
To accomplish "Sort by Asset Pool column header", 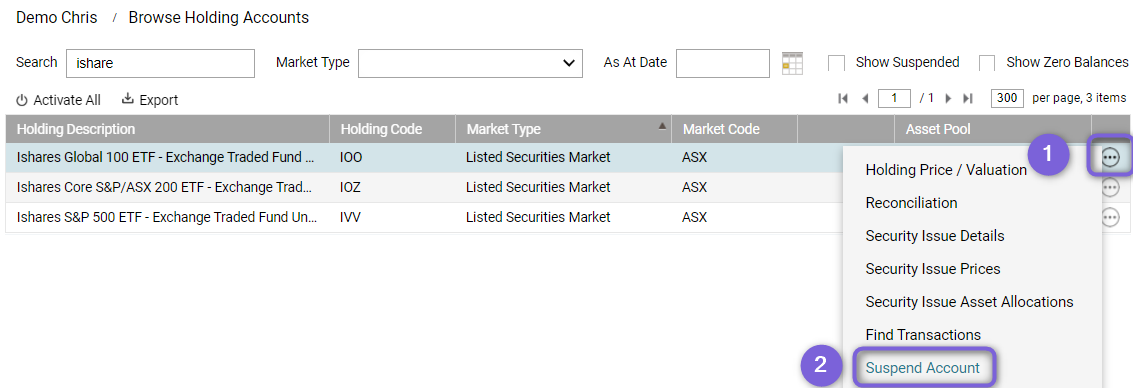I will click(x=993, y=129).
